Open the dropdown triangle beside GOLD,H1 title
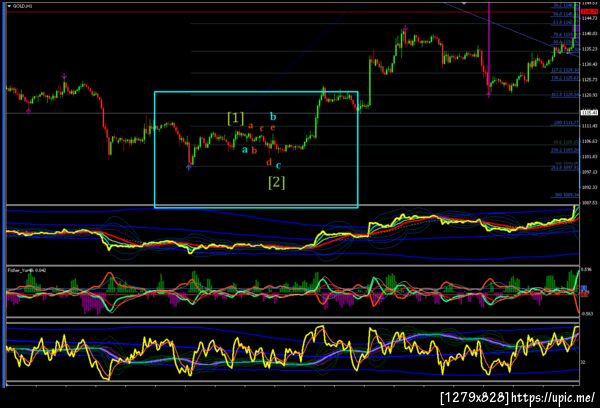 10,6
